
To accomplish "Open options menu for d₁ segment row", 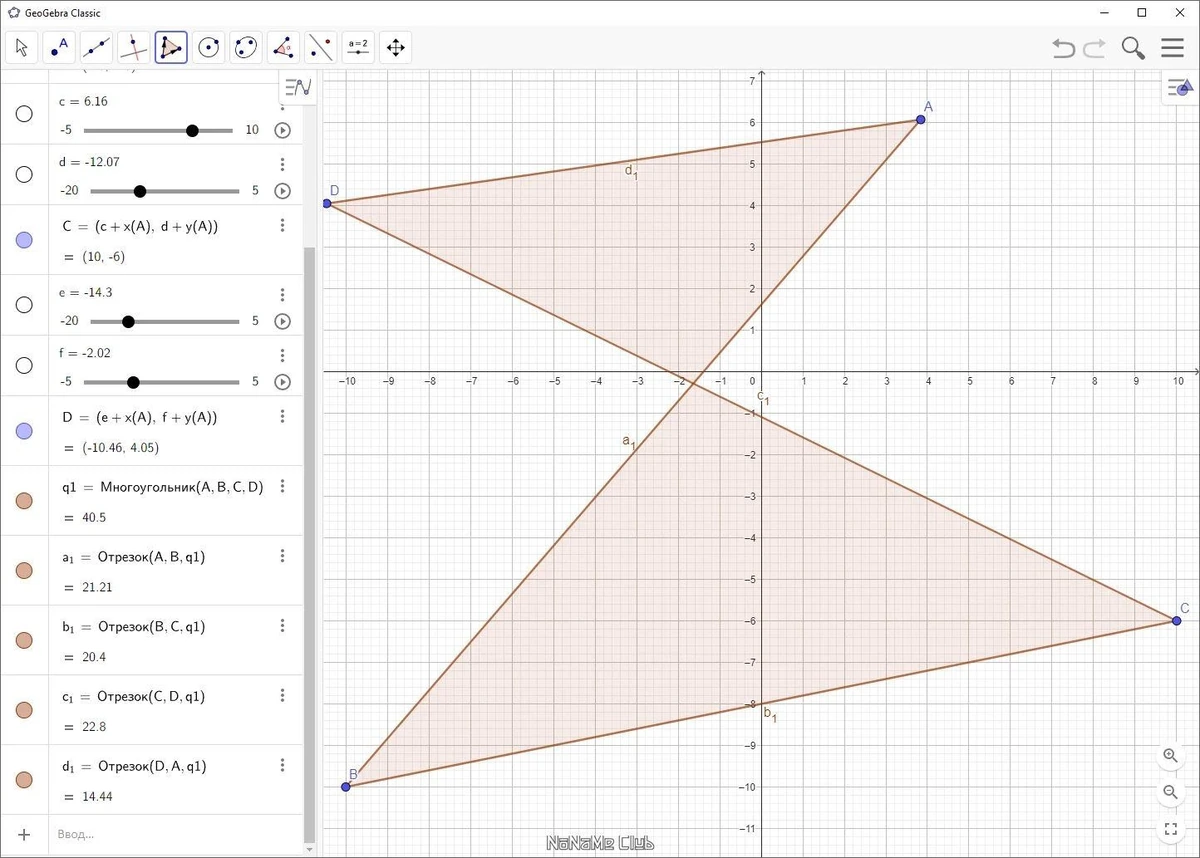I will click(283, 765).
